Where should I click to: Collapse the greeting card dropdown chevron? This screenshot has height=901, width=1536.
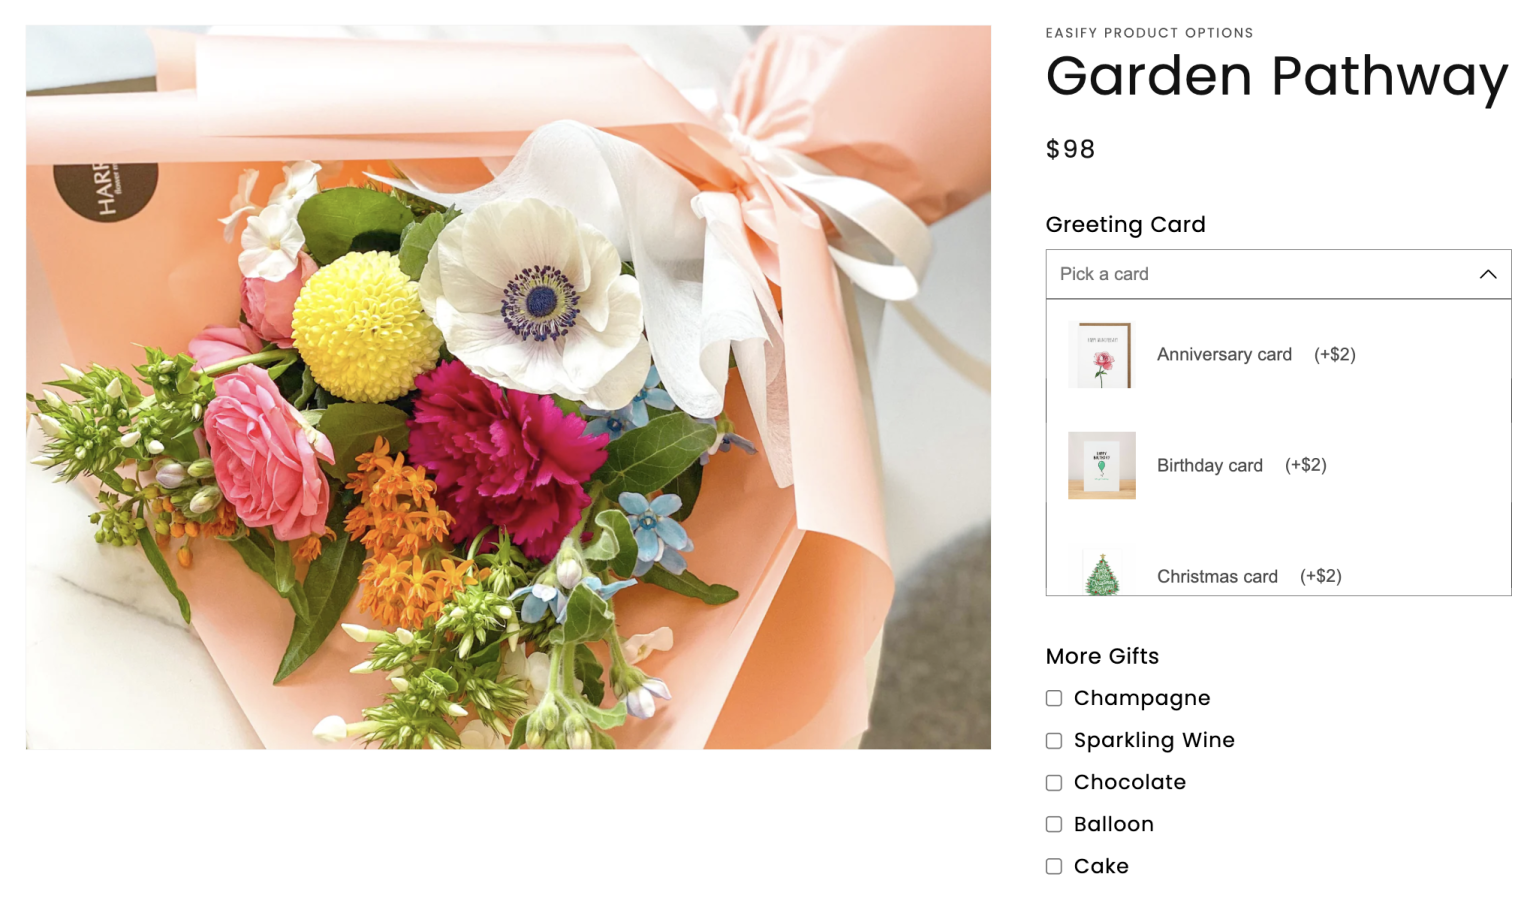pos(1487,274)
